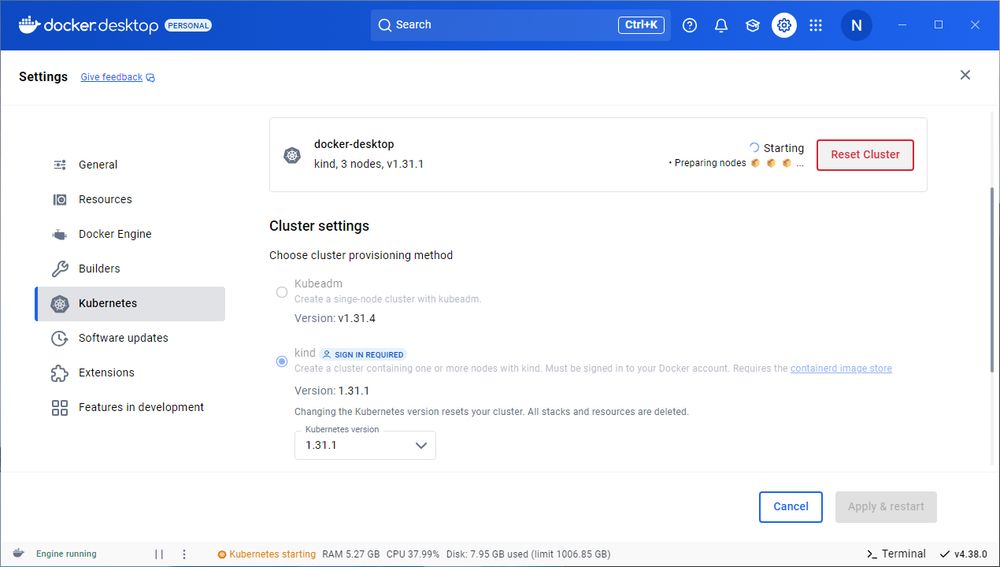
Task: Click the v4.38.0 version indicator
Action: pos(964,554)
